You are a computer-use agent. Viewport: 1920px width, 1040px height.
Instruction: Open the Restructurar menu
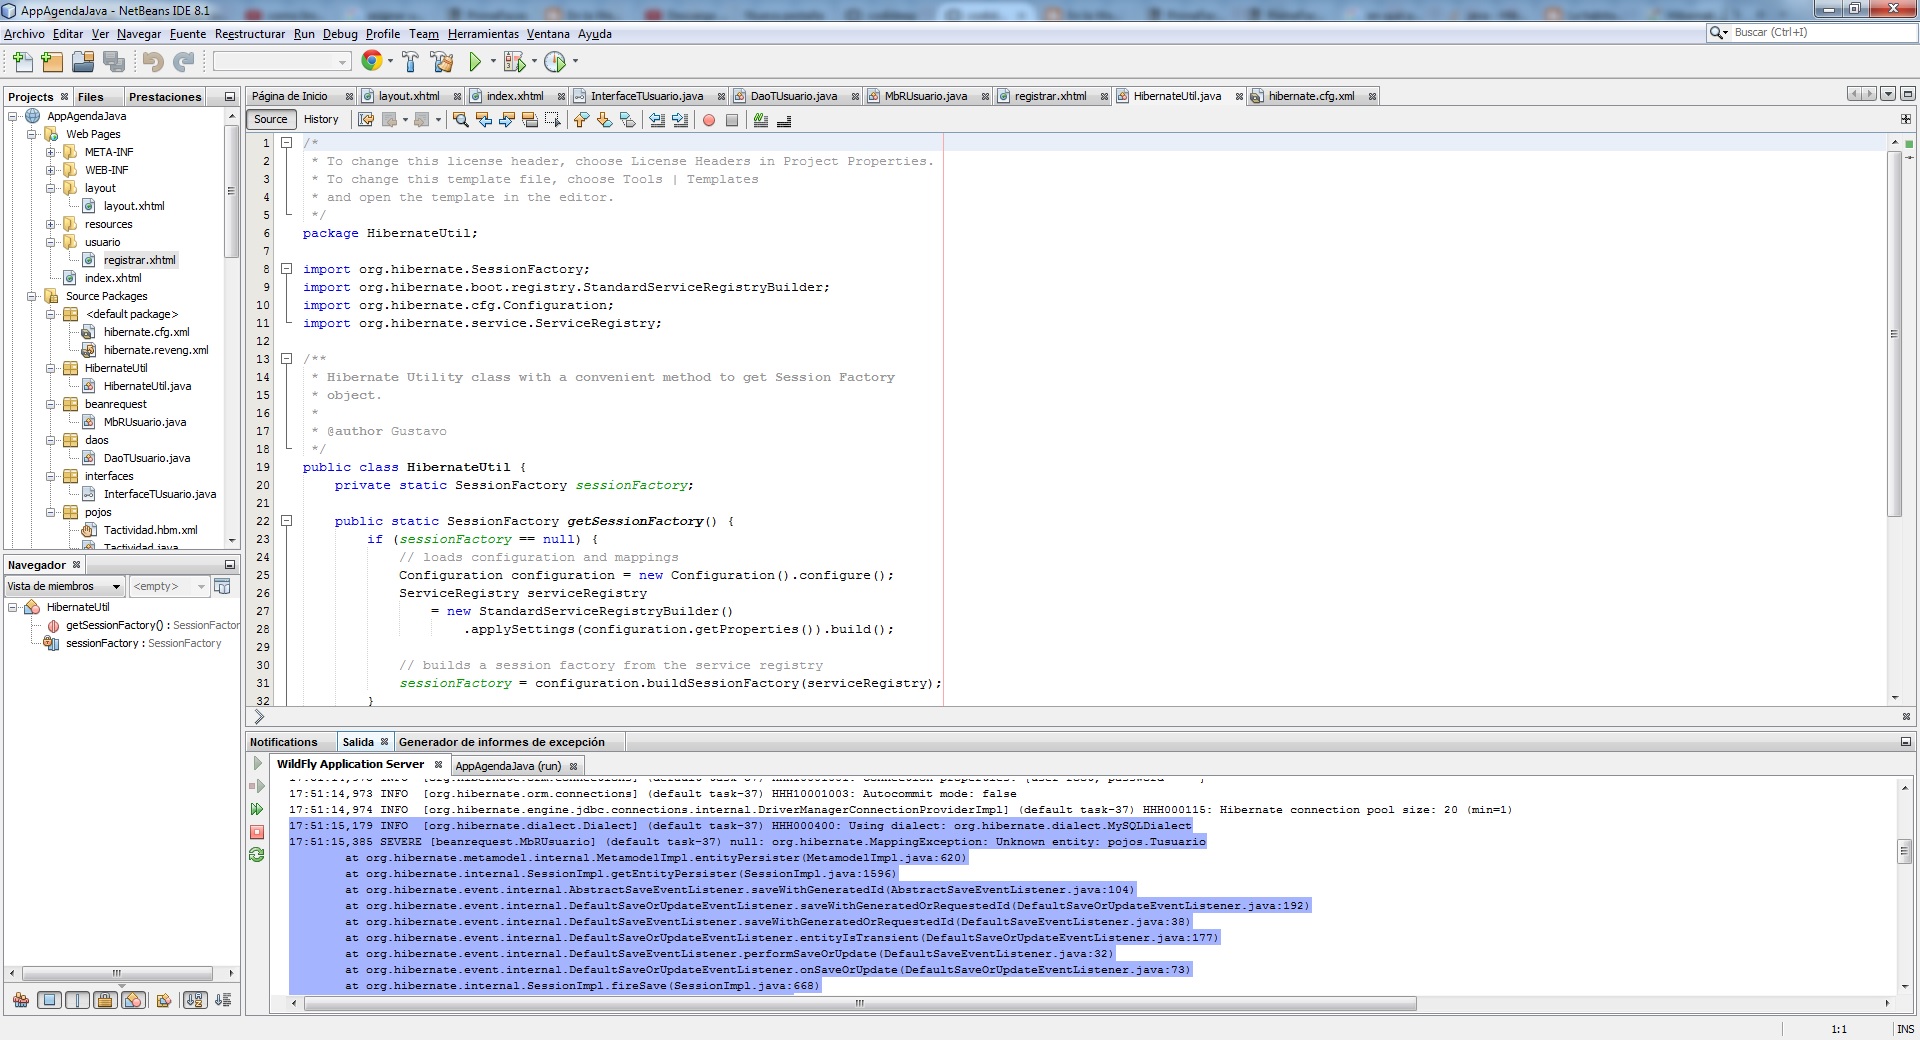250,34
